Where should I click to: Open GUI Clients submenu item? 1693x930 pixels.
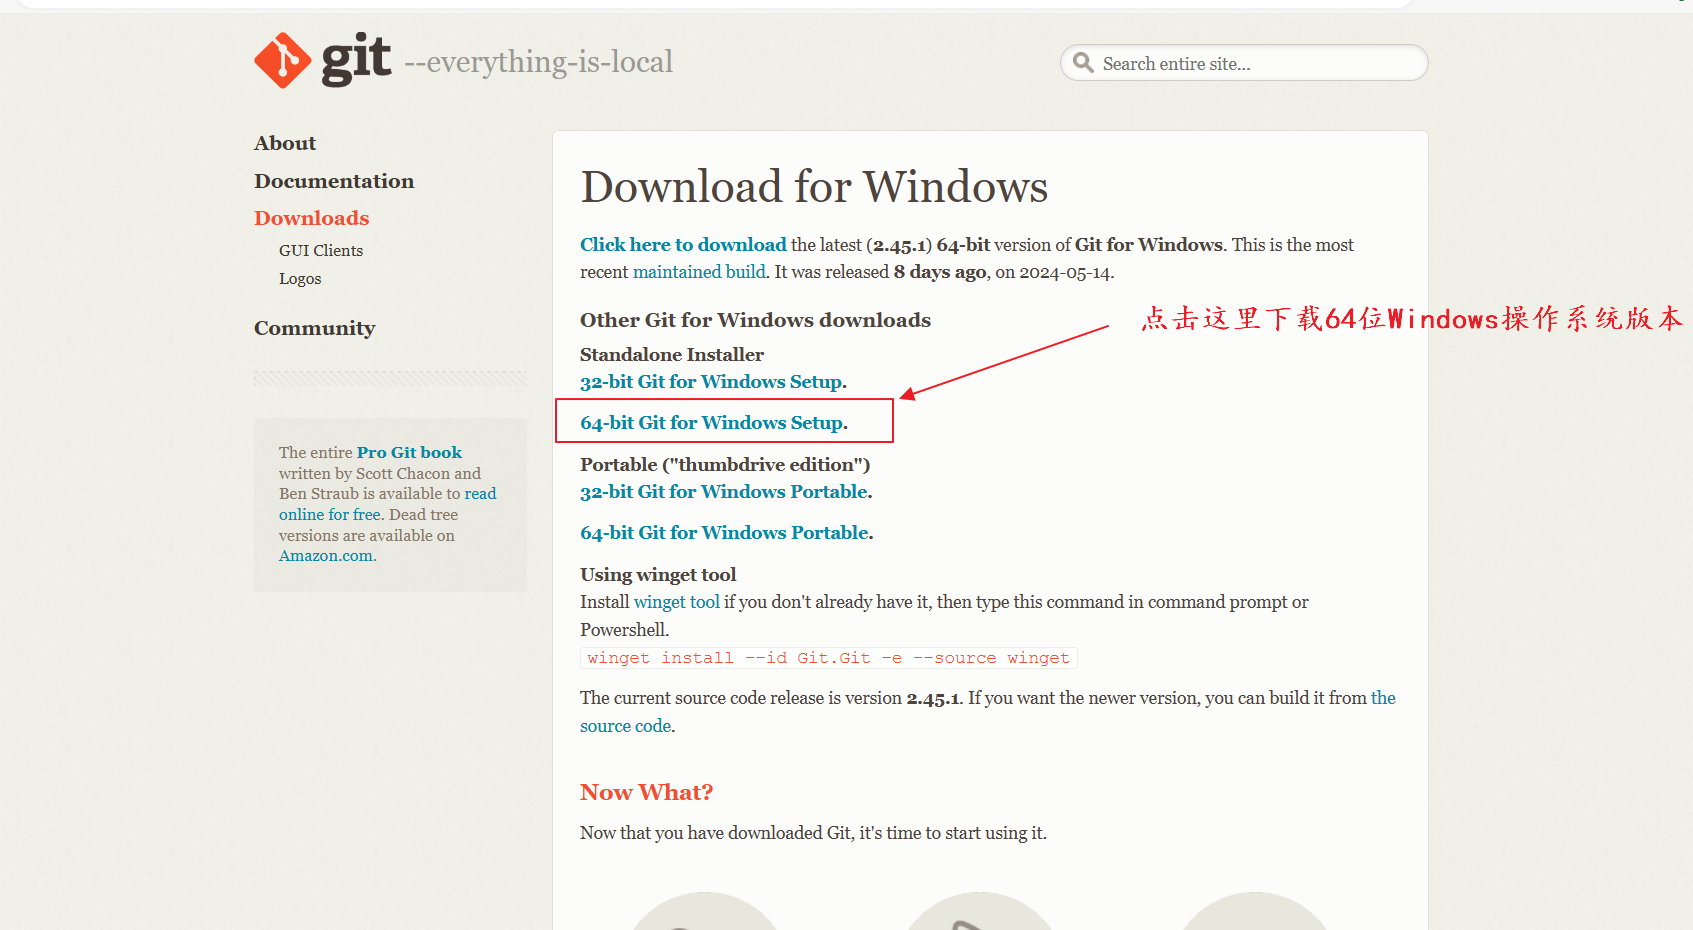point(321,250)
